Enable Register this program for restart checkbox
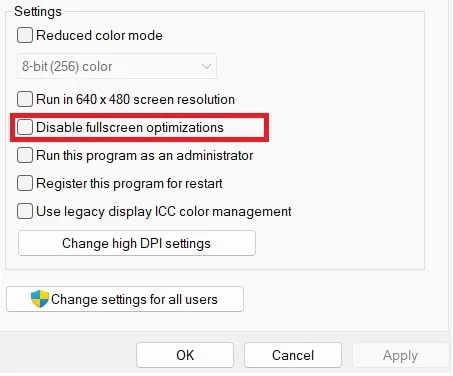The height and width of the screenshot is (376, 453). pos(25,183)
